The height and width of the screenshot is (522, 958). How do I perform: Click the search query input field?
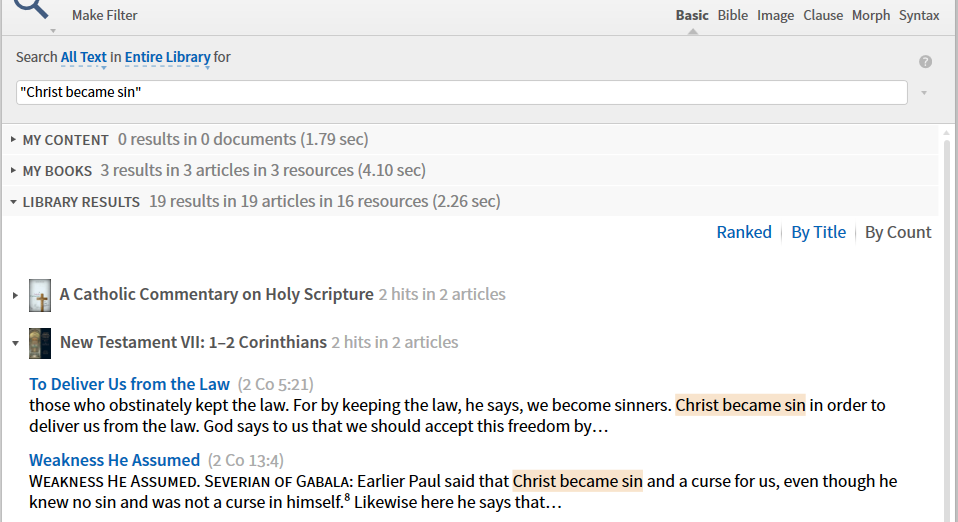[460, 93]
